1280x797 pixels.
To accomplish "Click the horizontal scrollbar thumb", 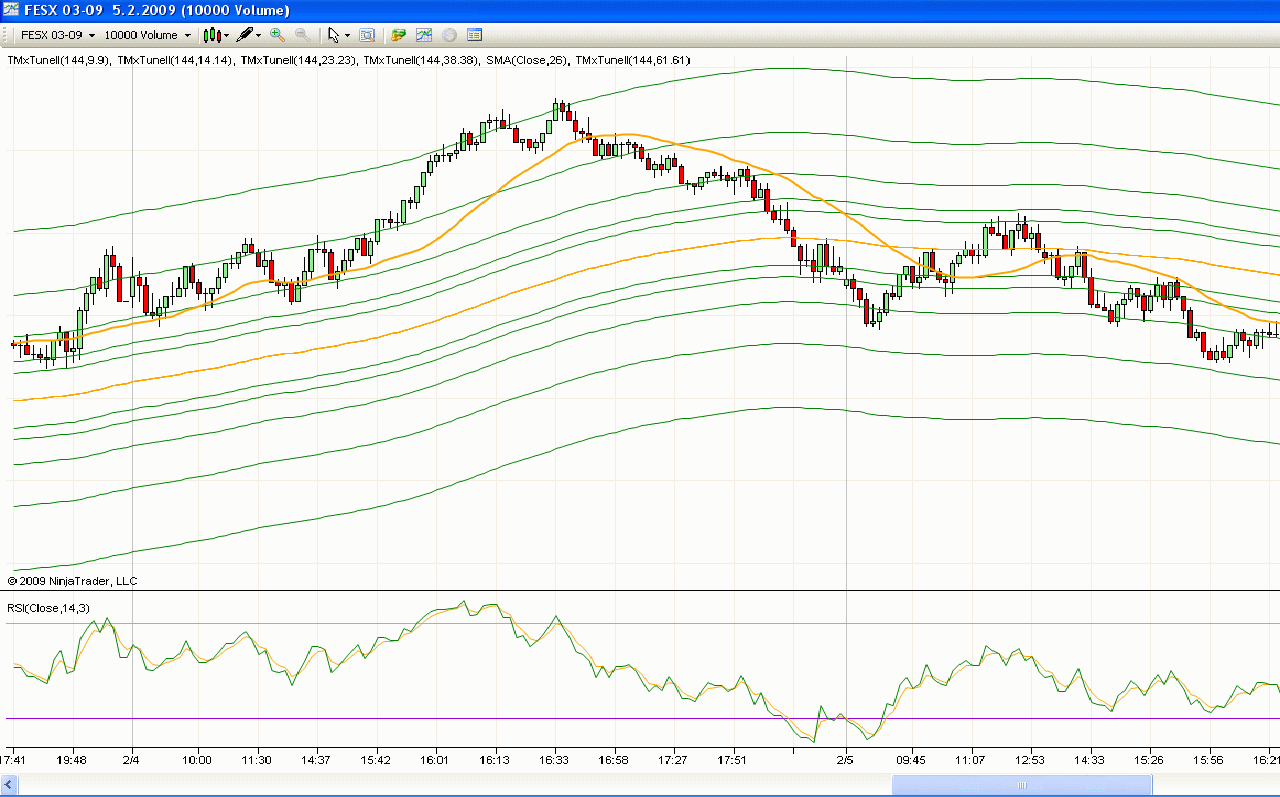I will coord(1020,787).
